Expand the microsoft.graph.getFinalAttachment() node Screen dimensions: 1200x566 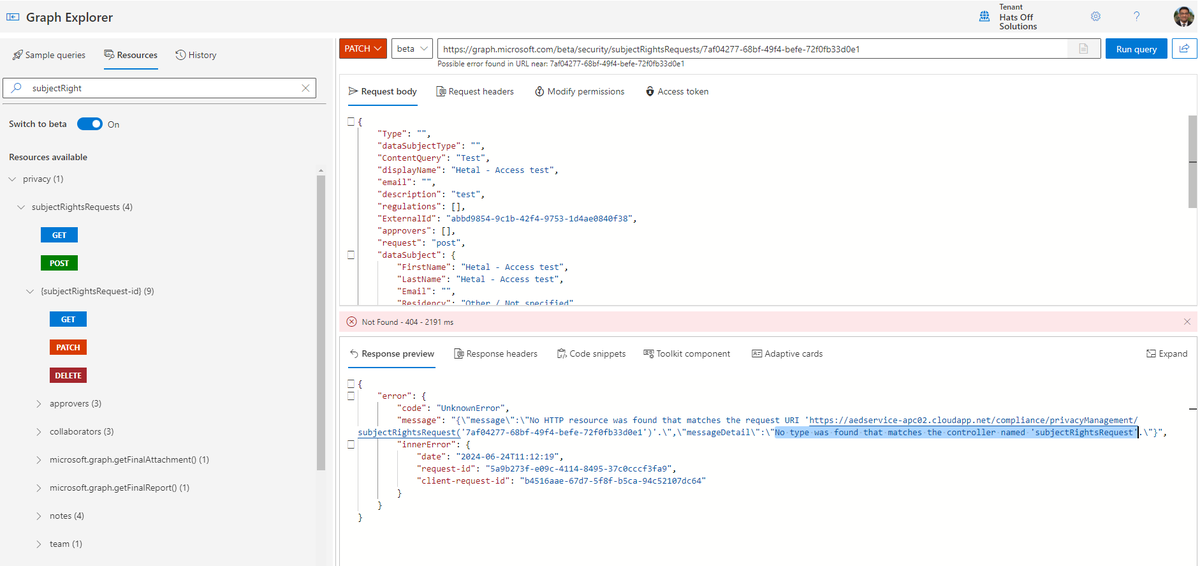point(39,460)
